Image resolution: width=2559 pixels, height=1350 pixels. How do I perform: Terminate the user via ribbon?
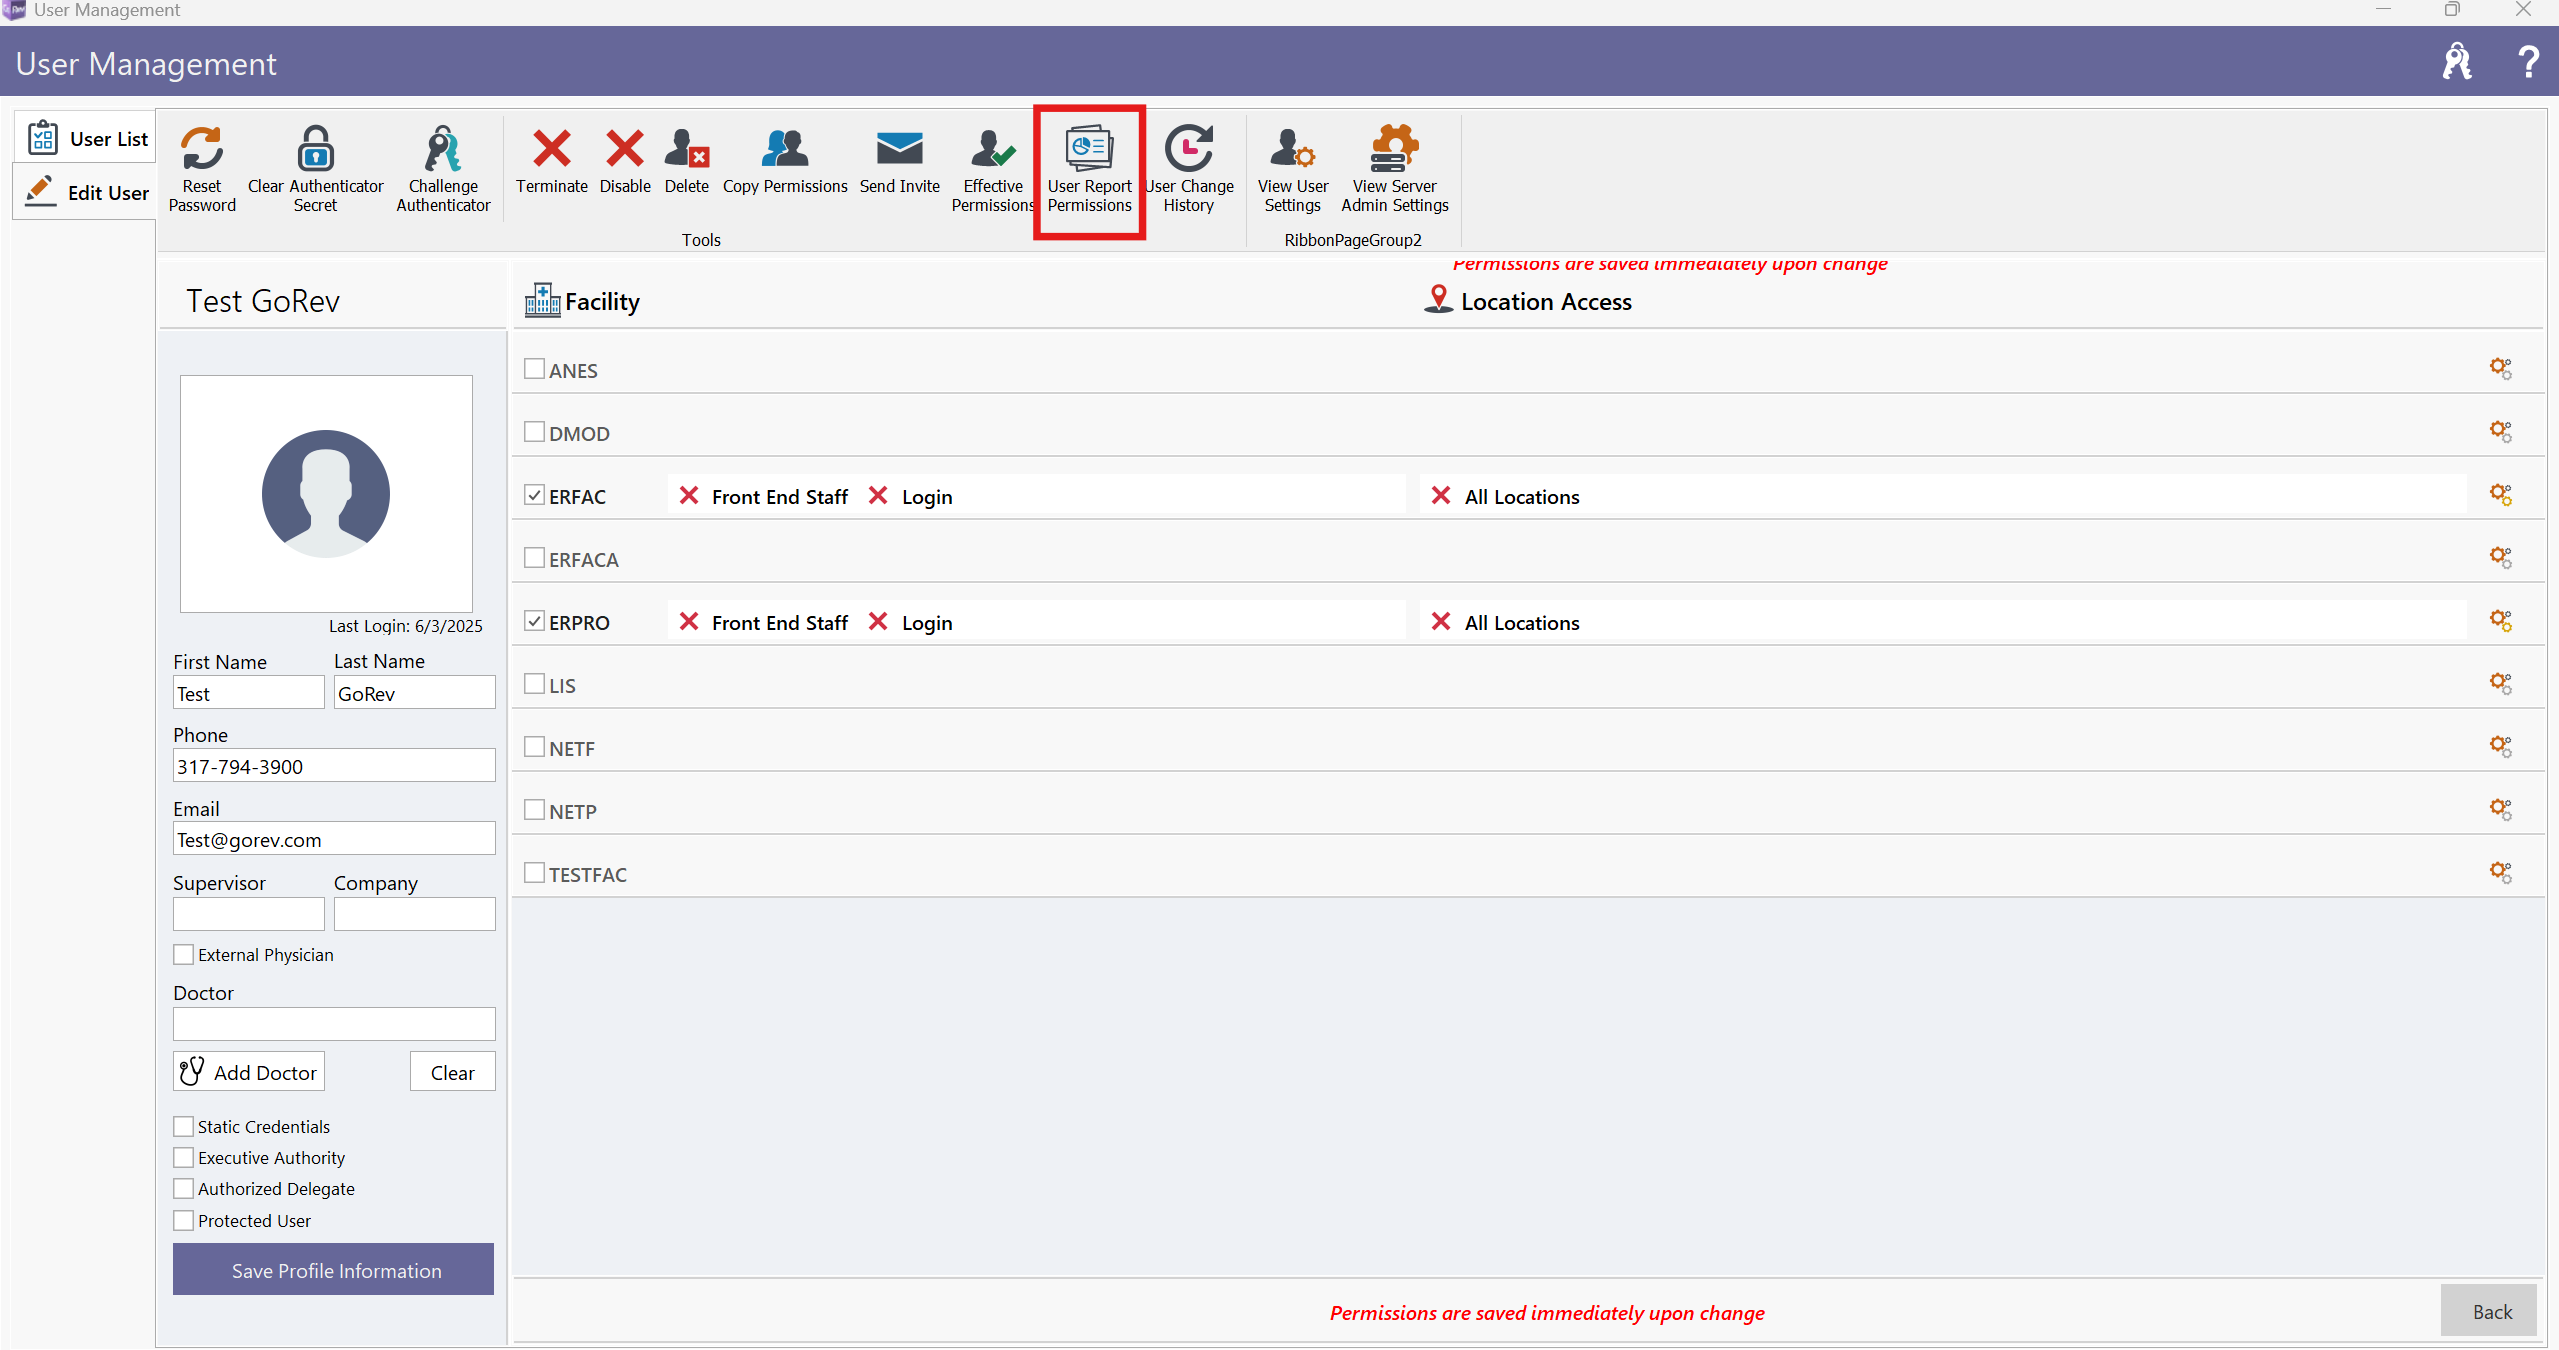(552, 160)
